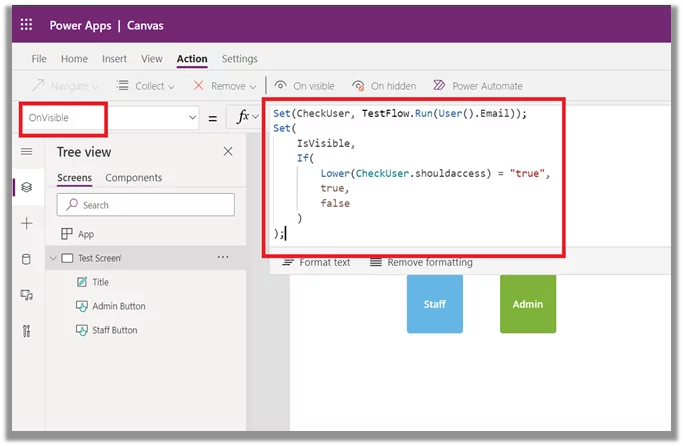Click the hamburger menu icon in sidebar
This screenshot has width=683, height=446.
[27, 152]
